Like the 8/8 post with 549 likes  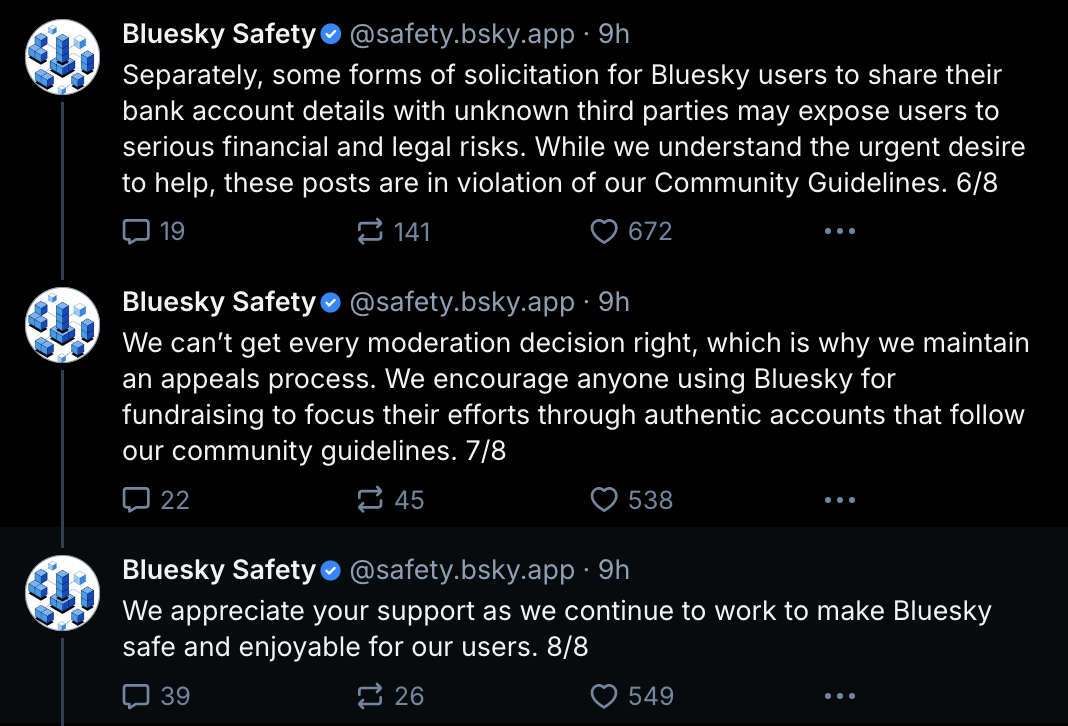click(631, 696)
